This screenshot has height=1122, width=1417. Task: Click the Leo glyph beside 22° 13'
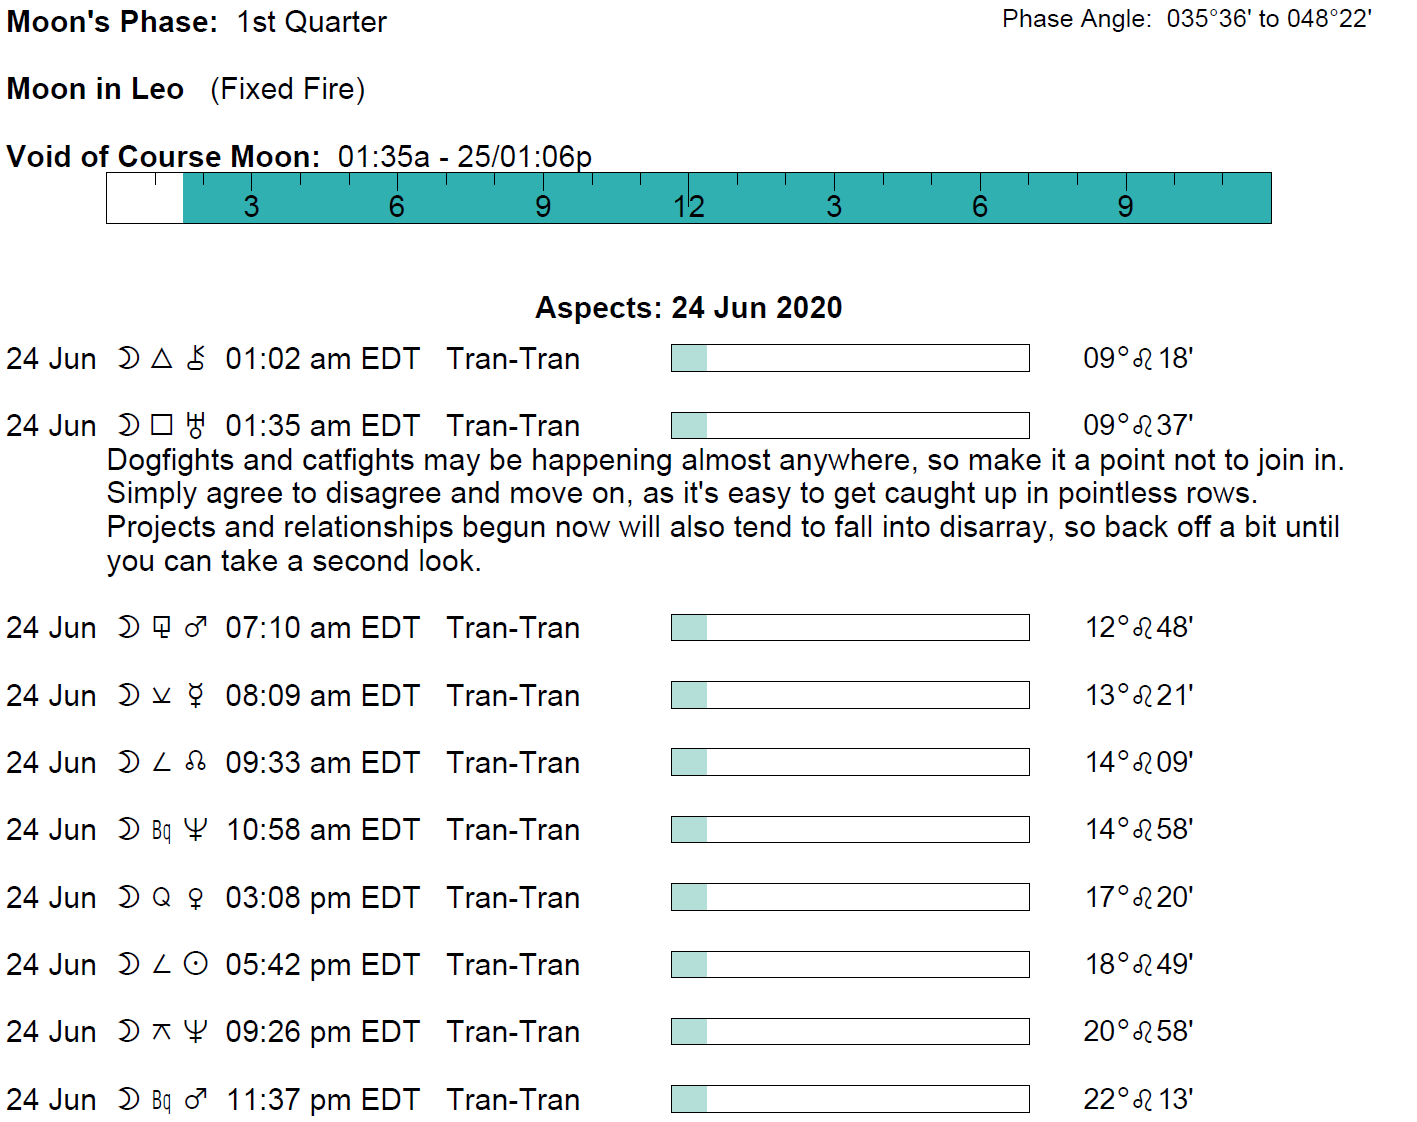(x=1143, y=1100)
